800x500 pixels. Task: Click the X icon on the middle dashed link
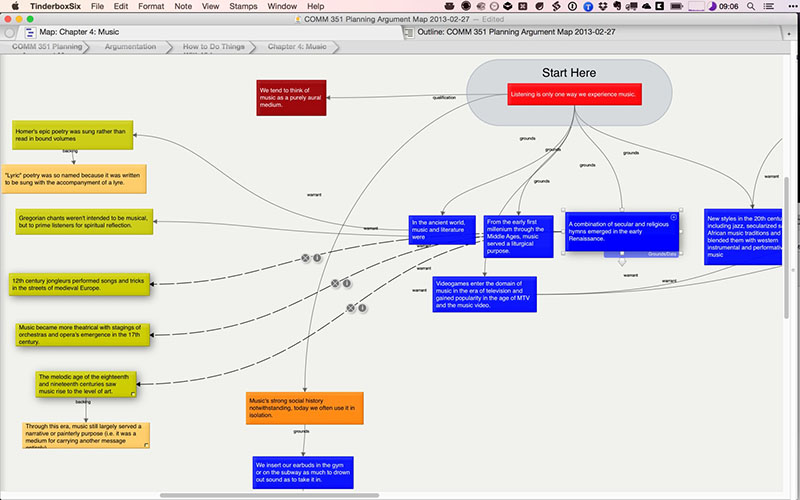(x=335, y=283)
